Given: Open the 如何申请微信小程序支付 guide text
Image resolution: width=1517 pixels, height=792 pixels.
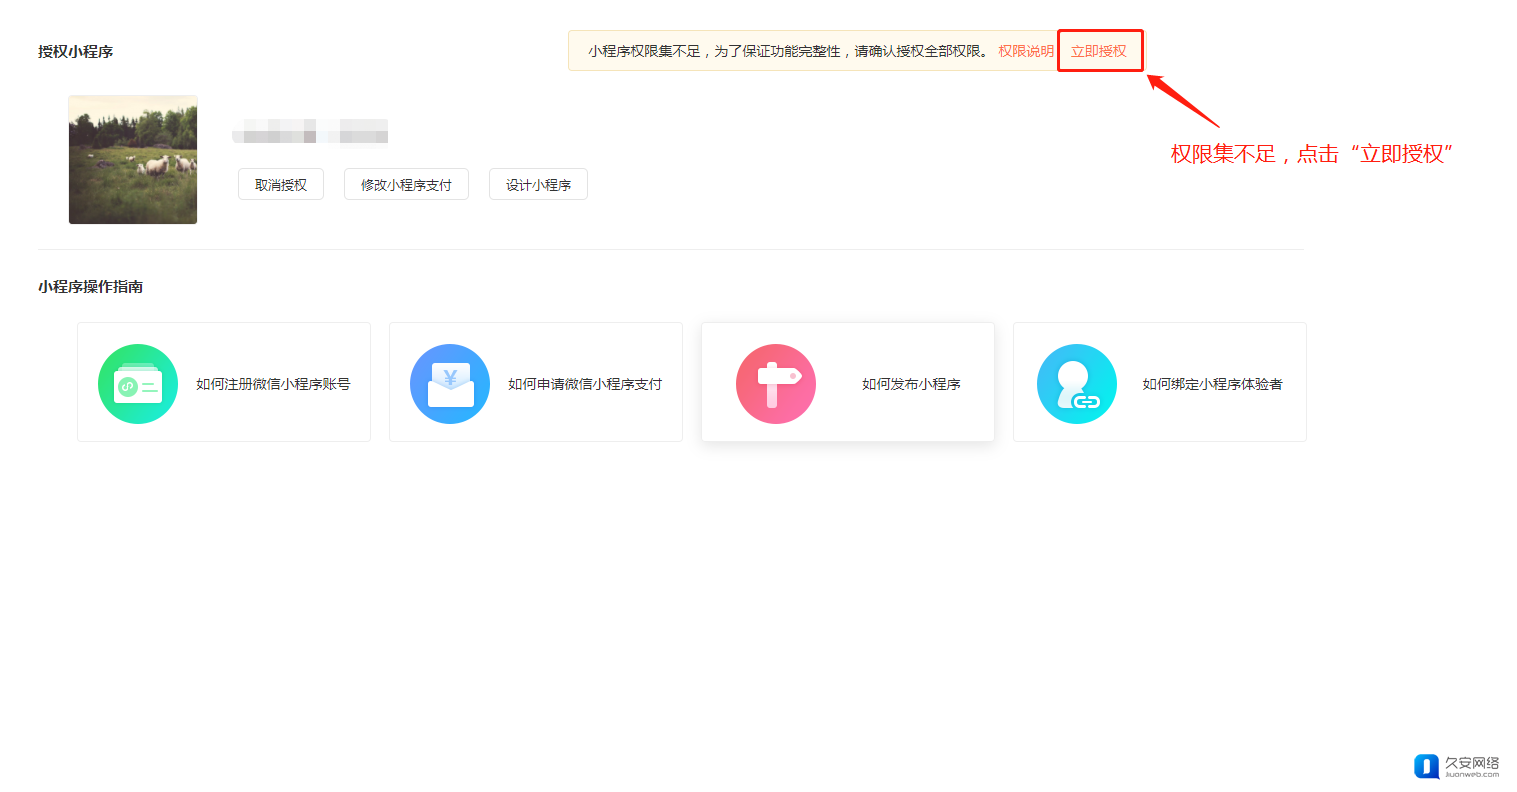Looking at the screenshot, I should [x=585, y=384].
